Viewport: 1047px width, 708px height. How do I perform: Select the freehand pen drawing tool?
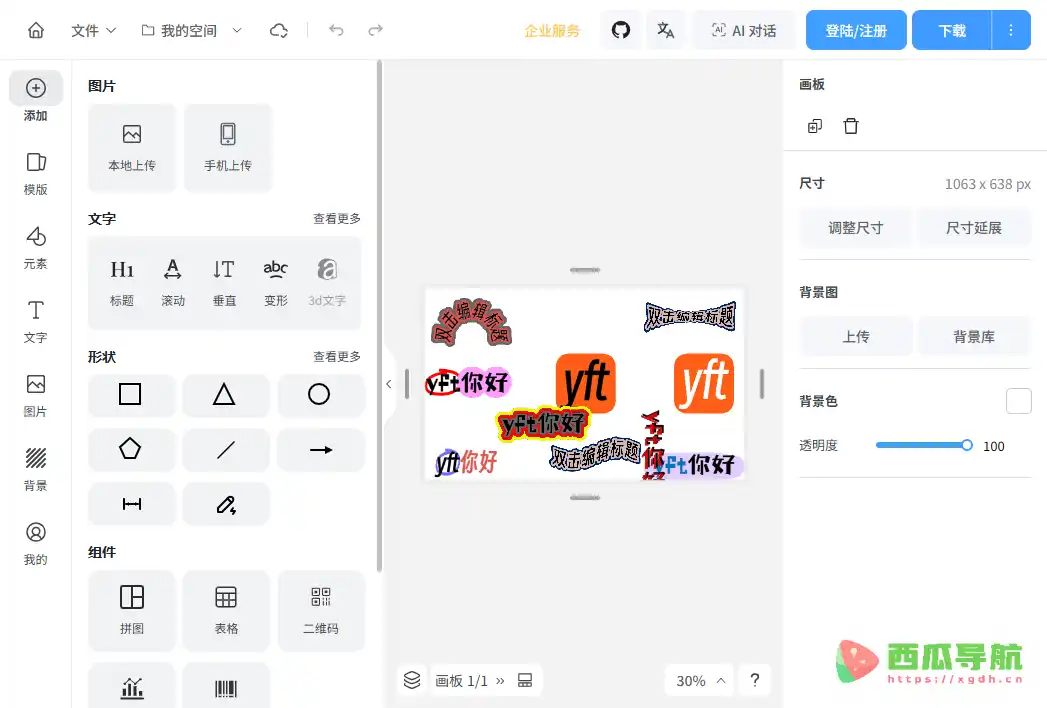click(x=225, y=504)
